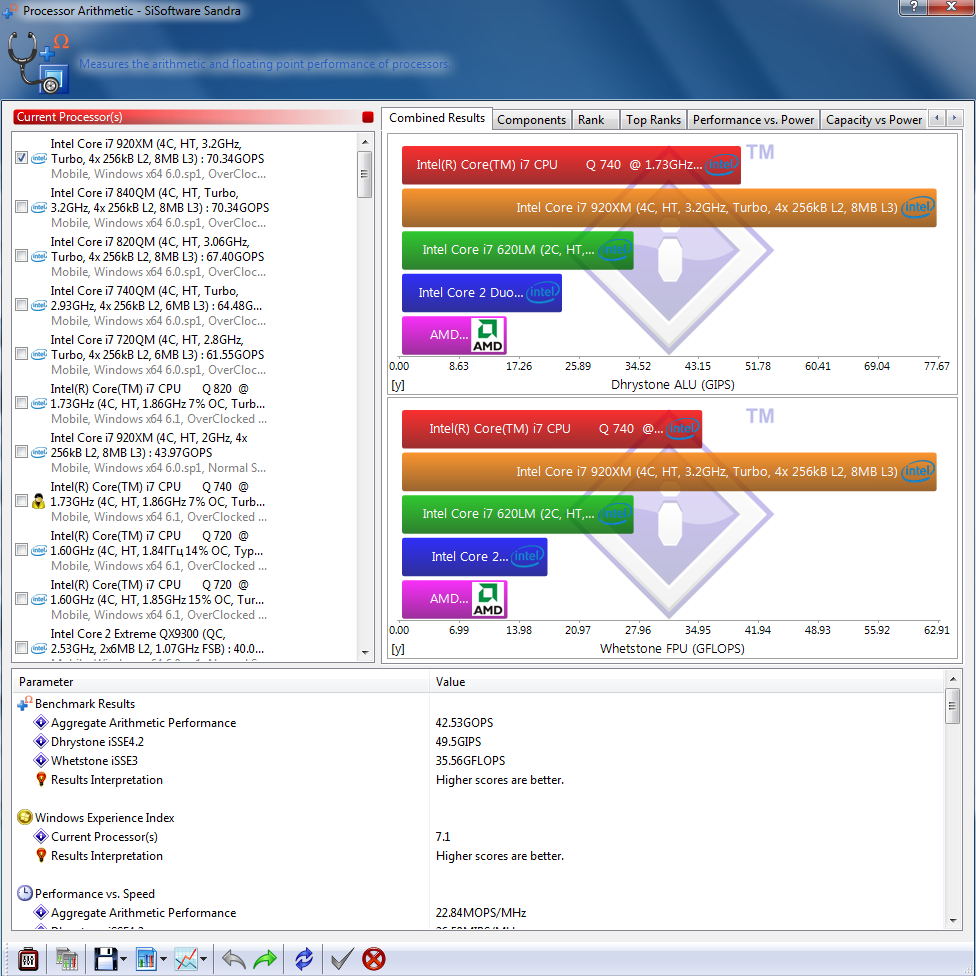Check the Core 2 Extreme QX9300 checkbox
Viewport: 976px width, 976px height.
coord(21,647)
